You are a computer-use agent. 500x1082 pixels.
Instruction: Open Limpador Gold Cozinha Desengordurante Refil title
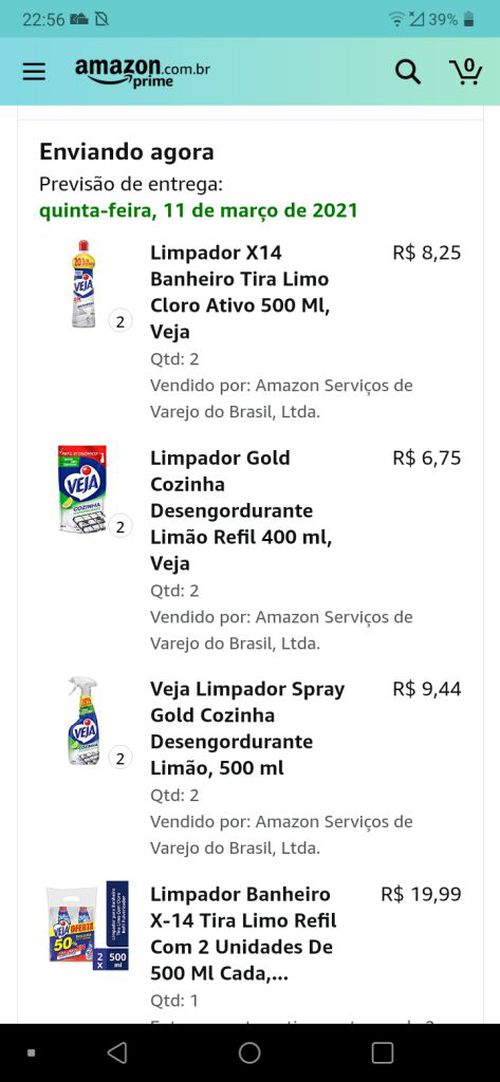[x=241, y=511]
